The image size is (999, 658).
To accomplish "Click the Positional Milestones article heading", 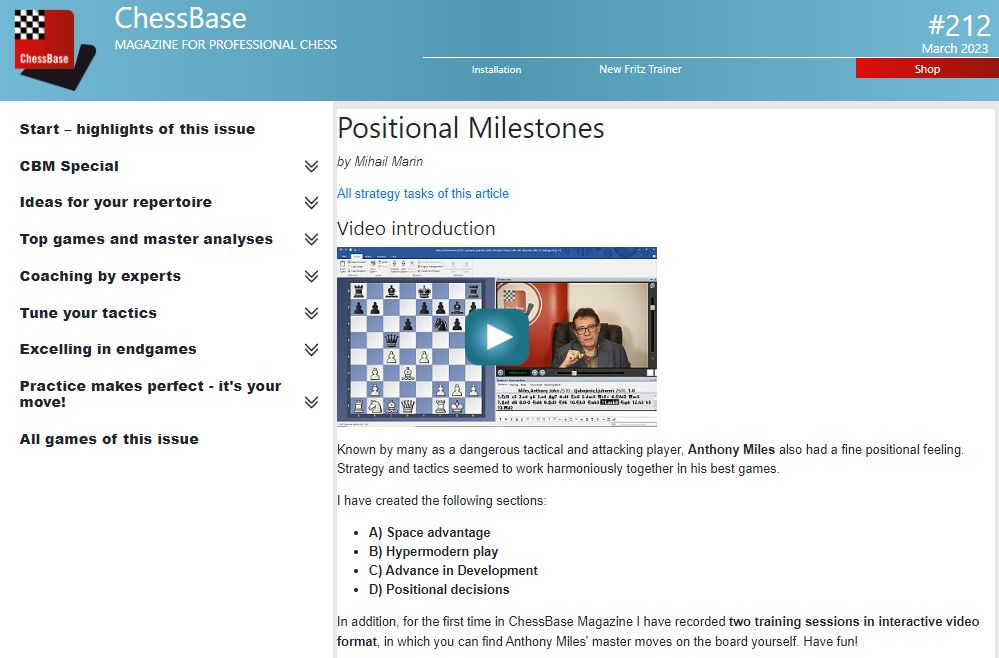I will 471,128.
